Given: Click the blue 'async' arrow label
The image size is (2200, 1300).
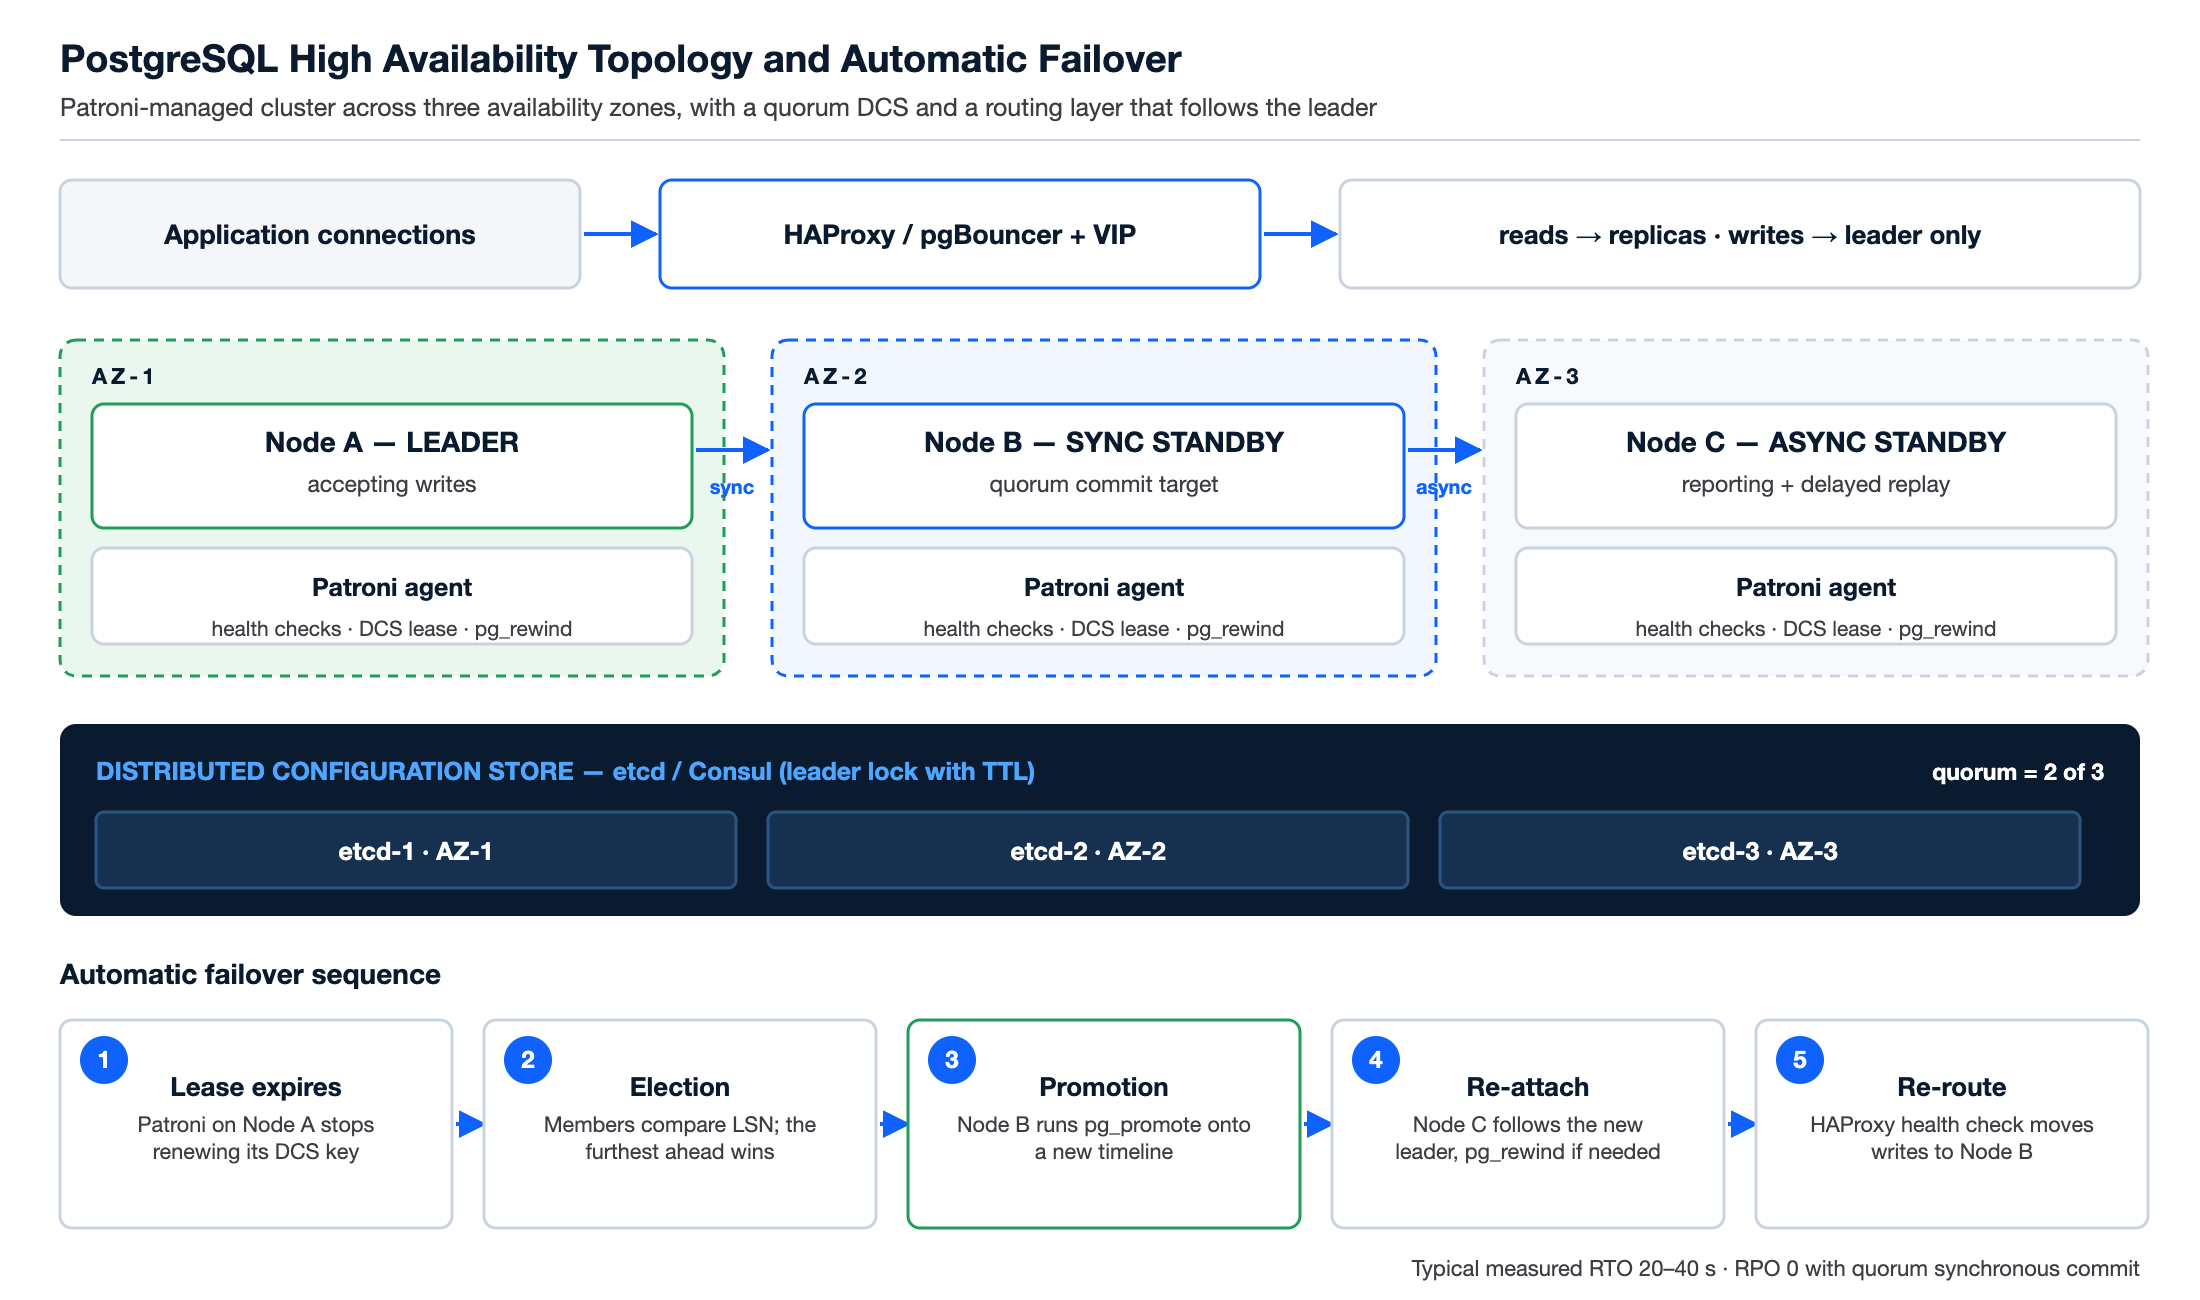Looking at the screenshot, I should (1444, 487).
